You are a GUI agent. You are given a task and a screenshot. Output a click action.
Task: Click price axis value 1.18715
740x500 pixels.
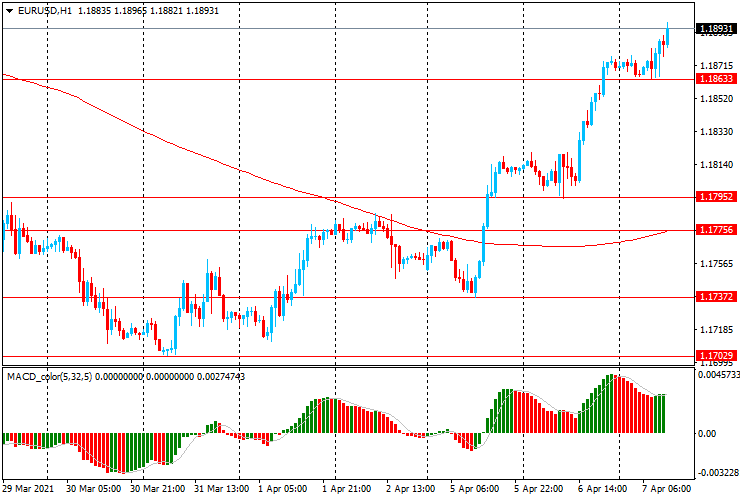click(x=717, y=66)
